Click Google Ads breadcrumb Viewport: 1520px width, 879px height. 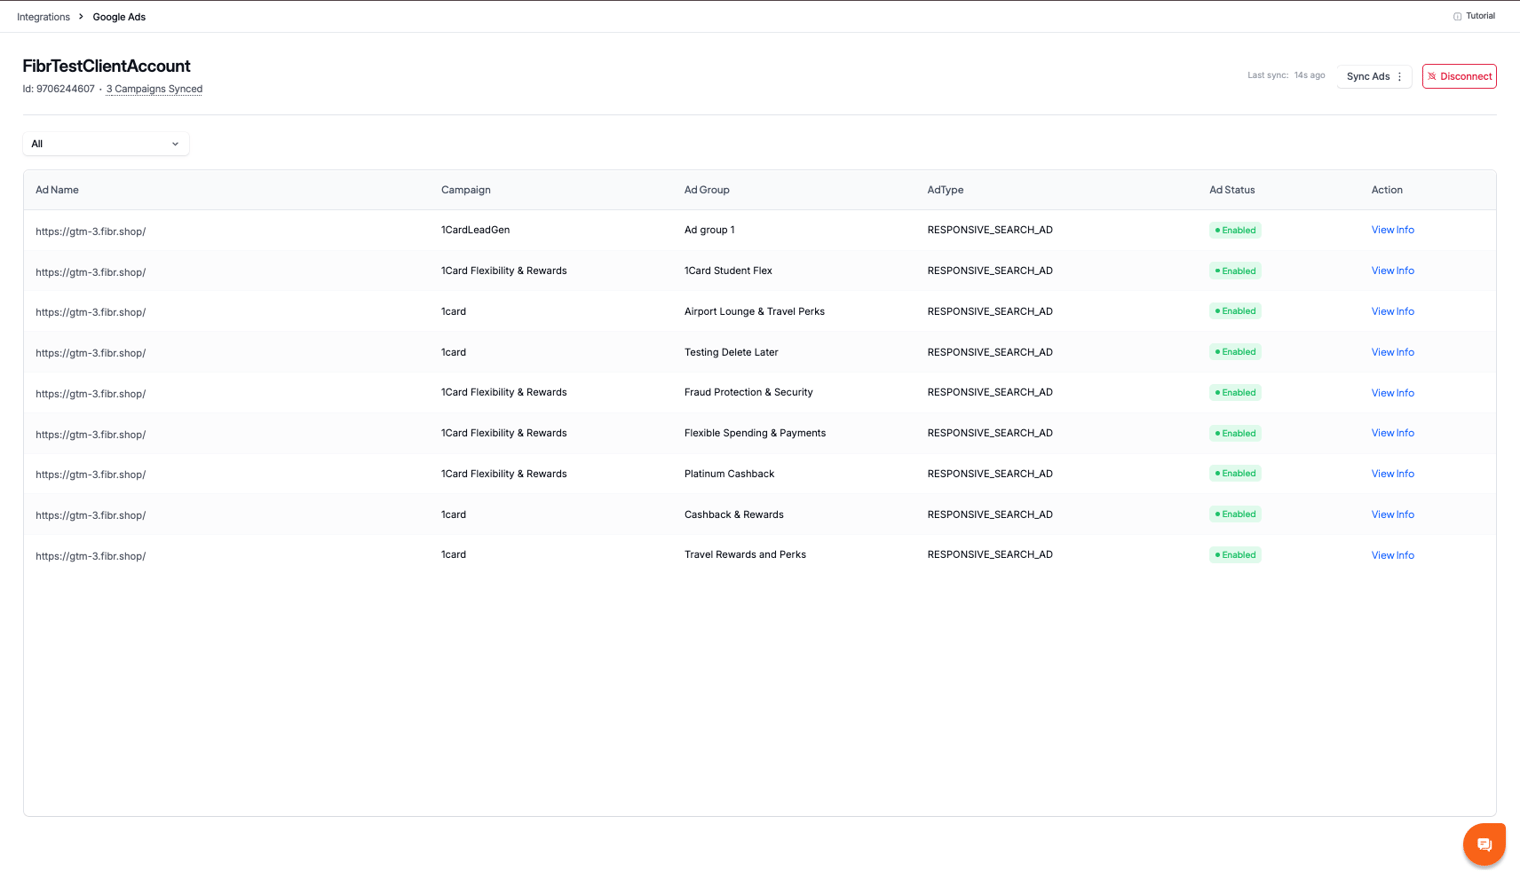point(119,17)
